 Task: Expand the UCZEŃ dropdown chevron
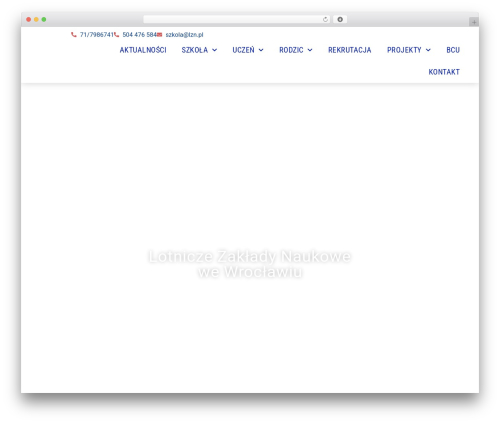pyautogui.click(x=261, y=50)
